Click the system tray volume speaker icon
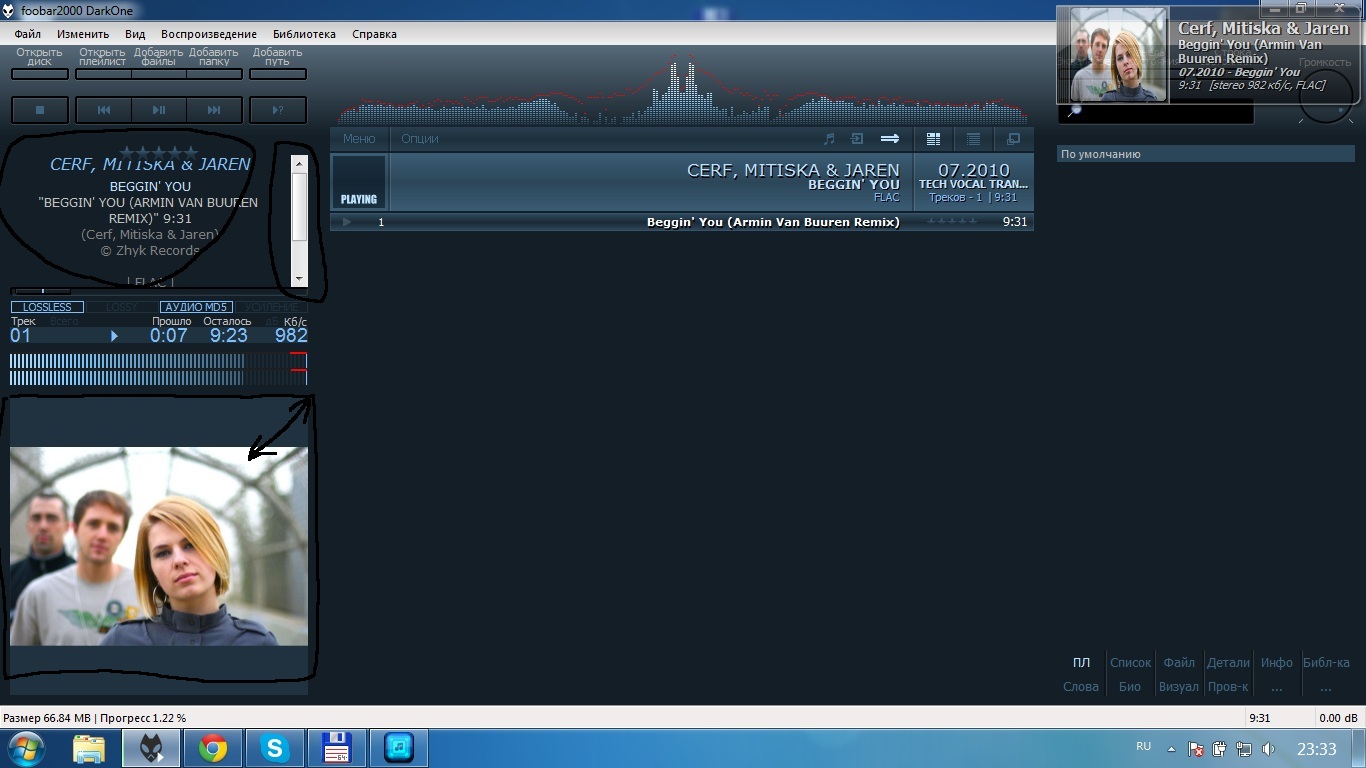1366x768 pixels. click(1269, 749)
